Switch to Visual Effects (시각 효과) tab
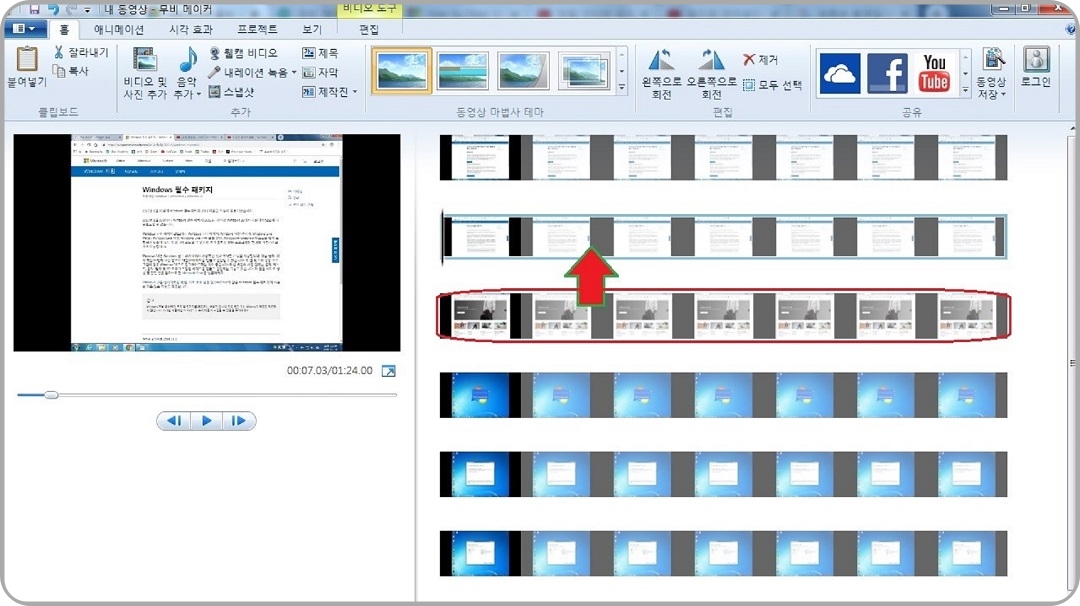 click(191, 29)
